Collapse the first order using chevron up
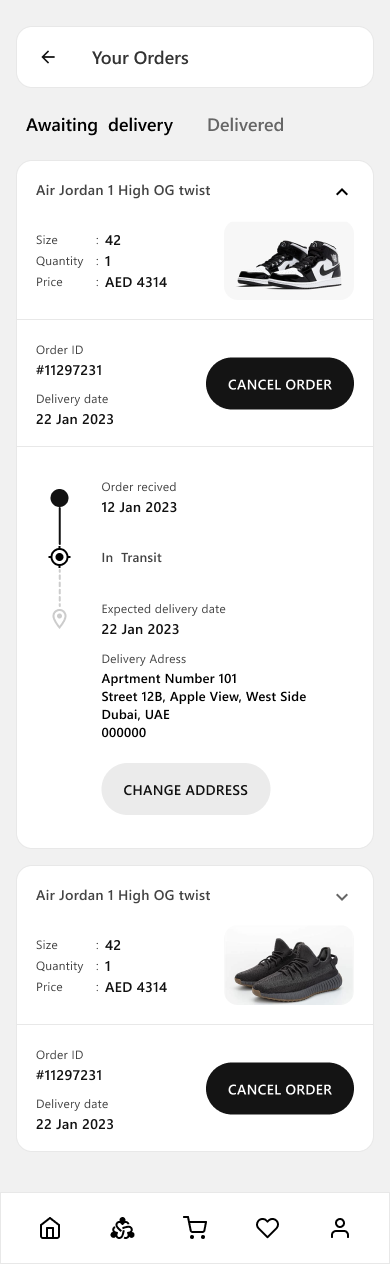Viewport: 390px width, 1264px height. pos(342,191)
